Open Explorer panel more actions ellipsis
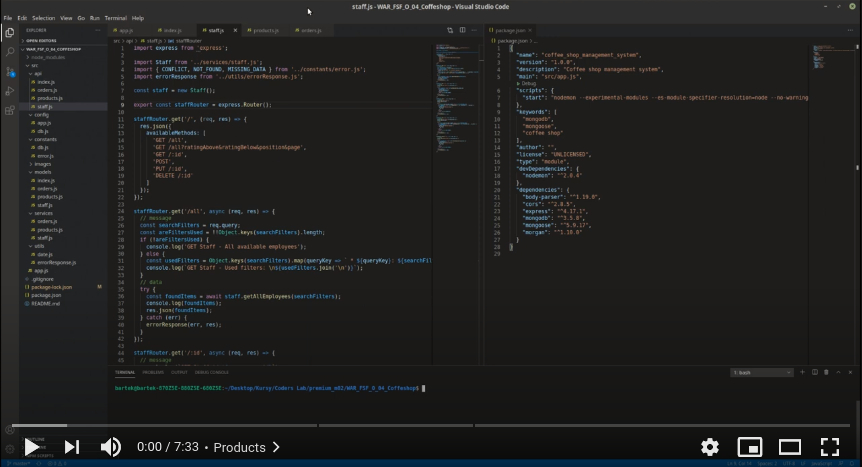The image size is (862, 467). (98, 30)
